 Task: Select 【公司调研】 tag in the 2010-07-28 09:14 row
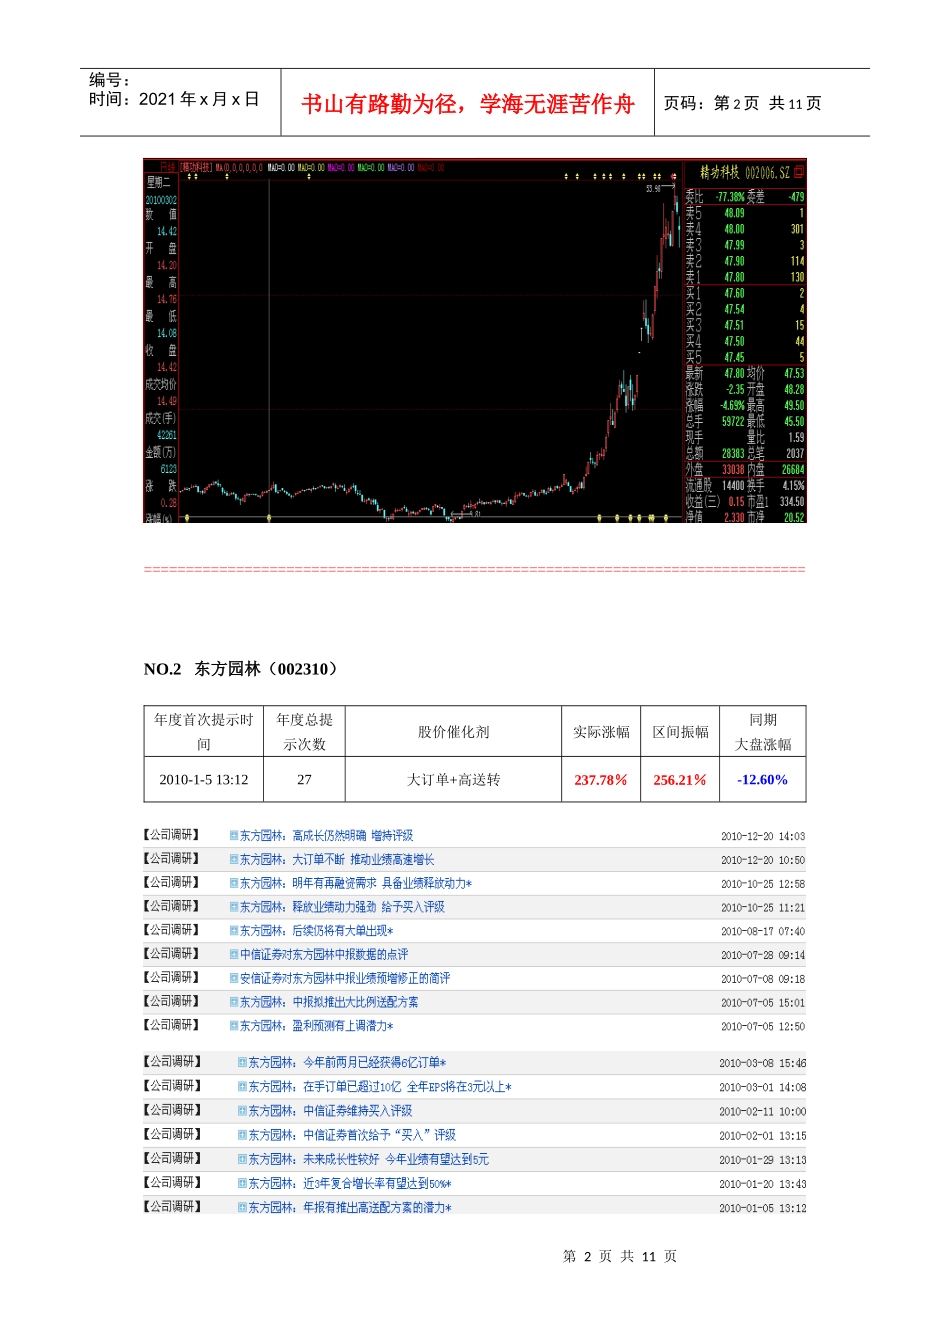click(x=172, y=954)
